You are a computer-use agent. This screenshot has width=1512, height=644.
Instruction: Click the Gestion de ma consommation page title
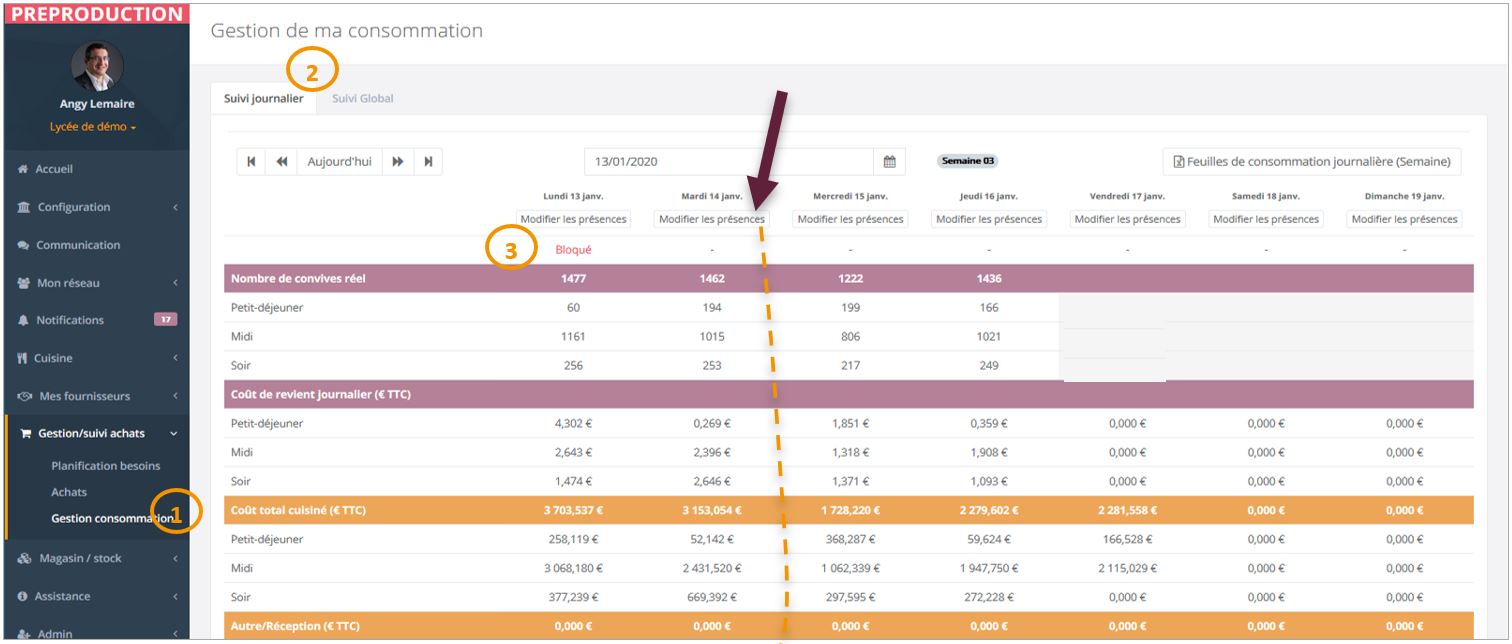pyautogui.click(x=347, y=31)
